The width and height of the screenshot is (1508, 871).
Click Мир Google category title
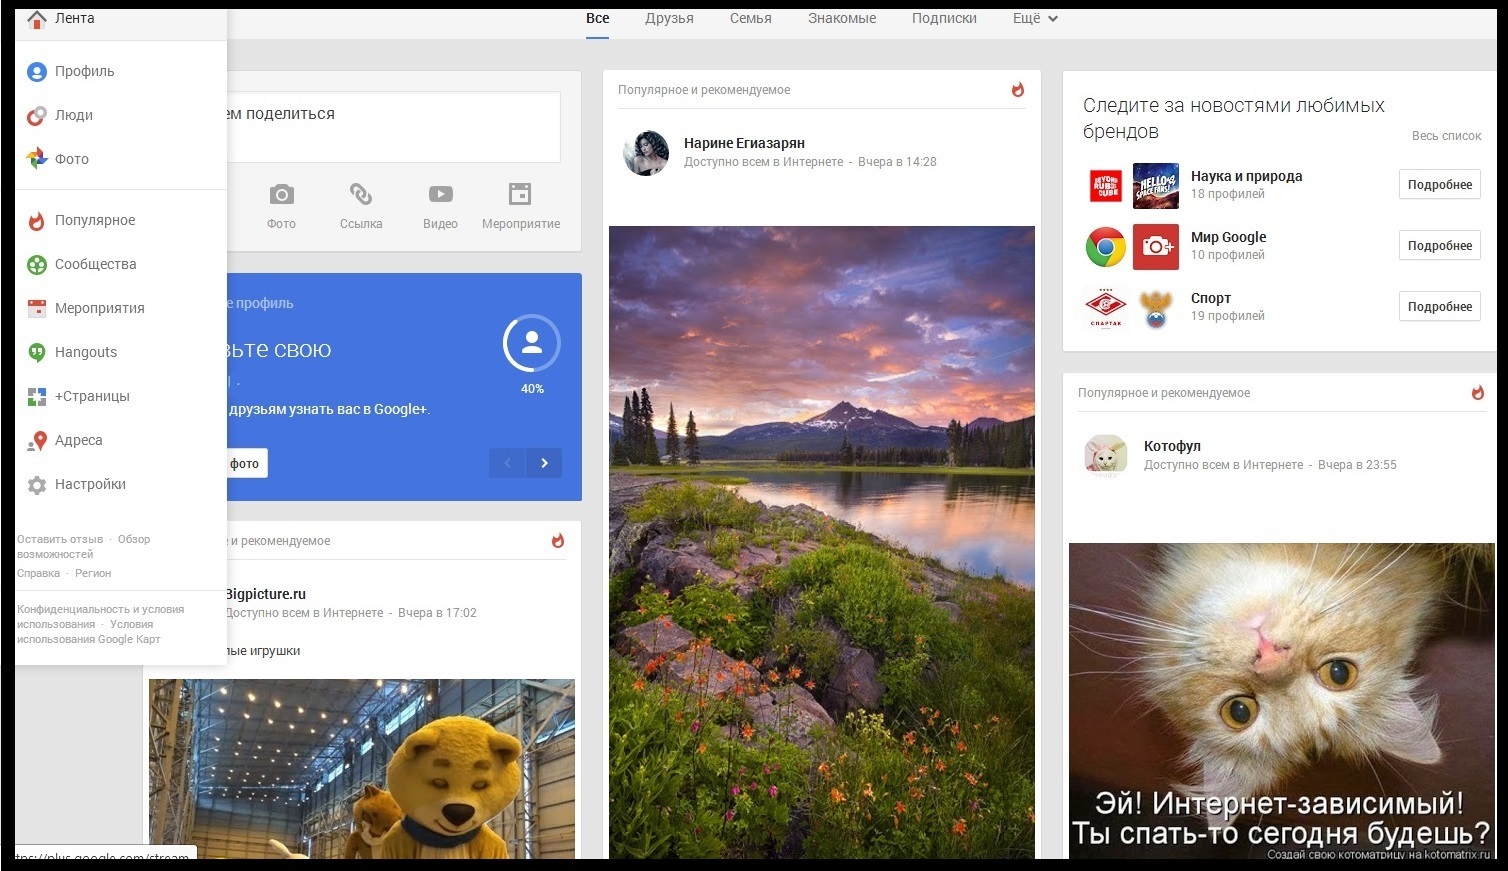click(1228, 237)
